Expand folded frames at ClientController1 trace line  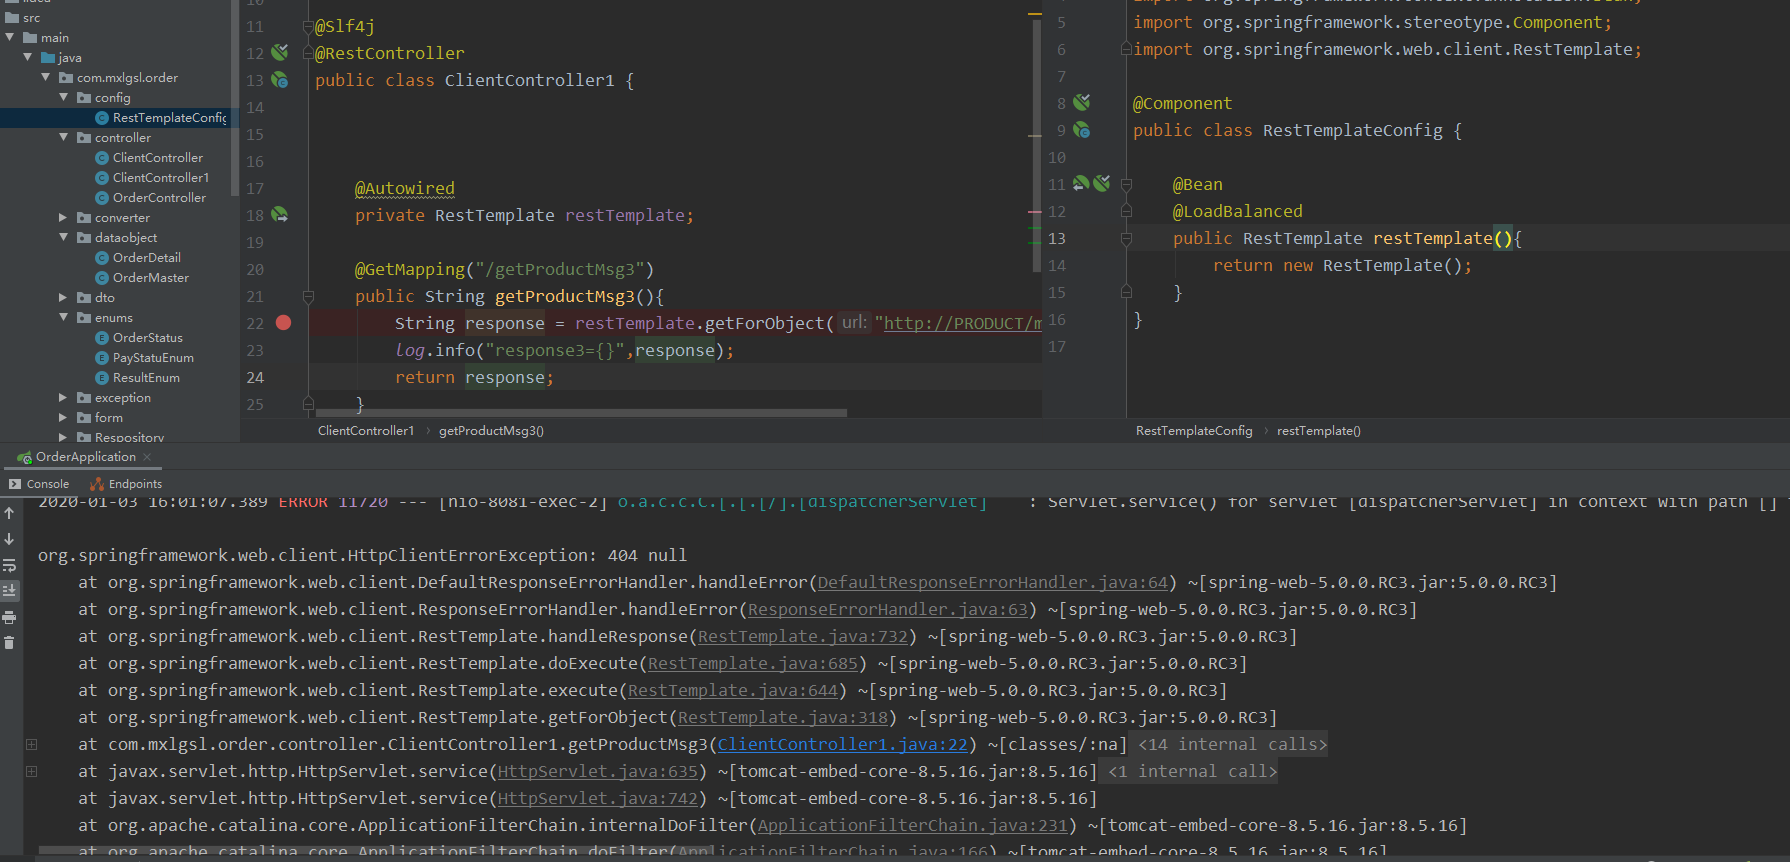point(31,744)
